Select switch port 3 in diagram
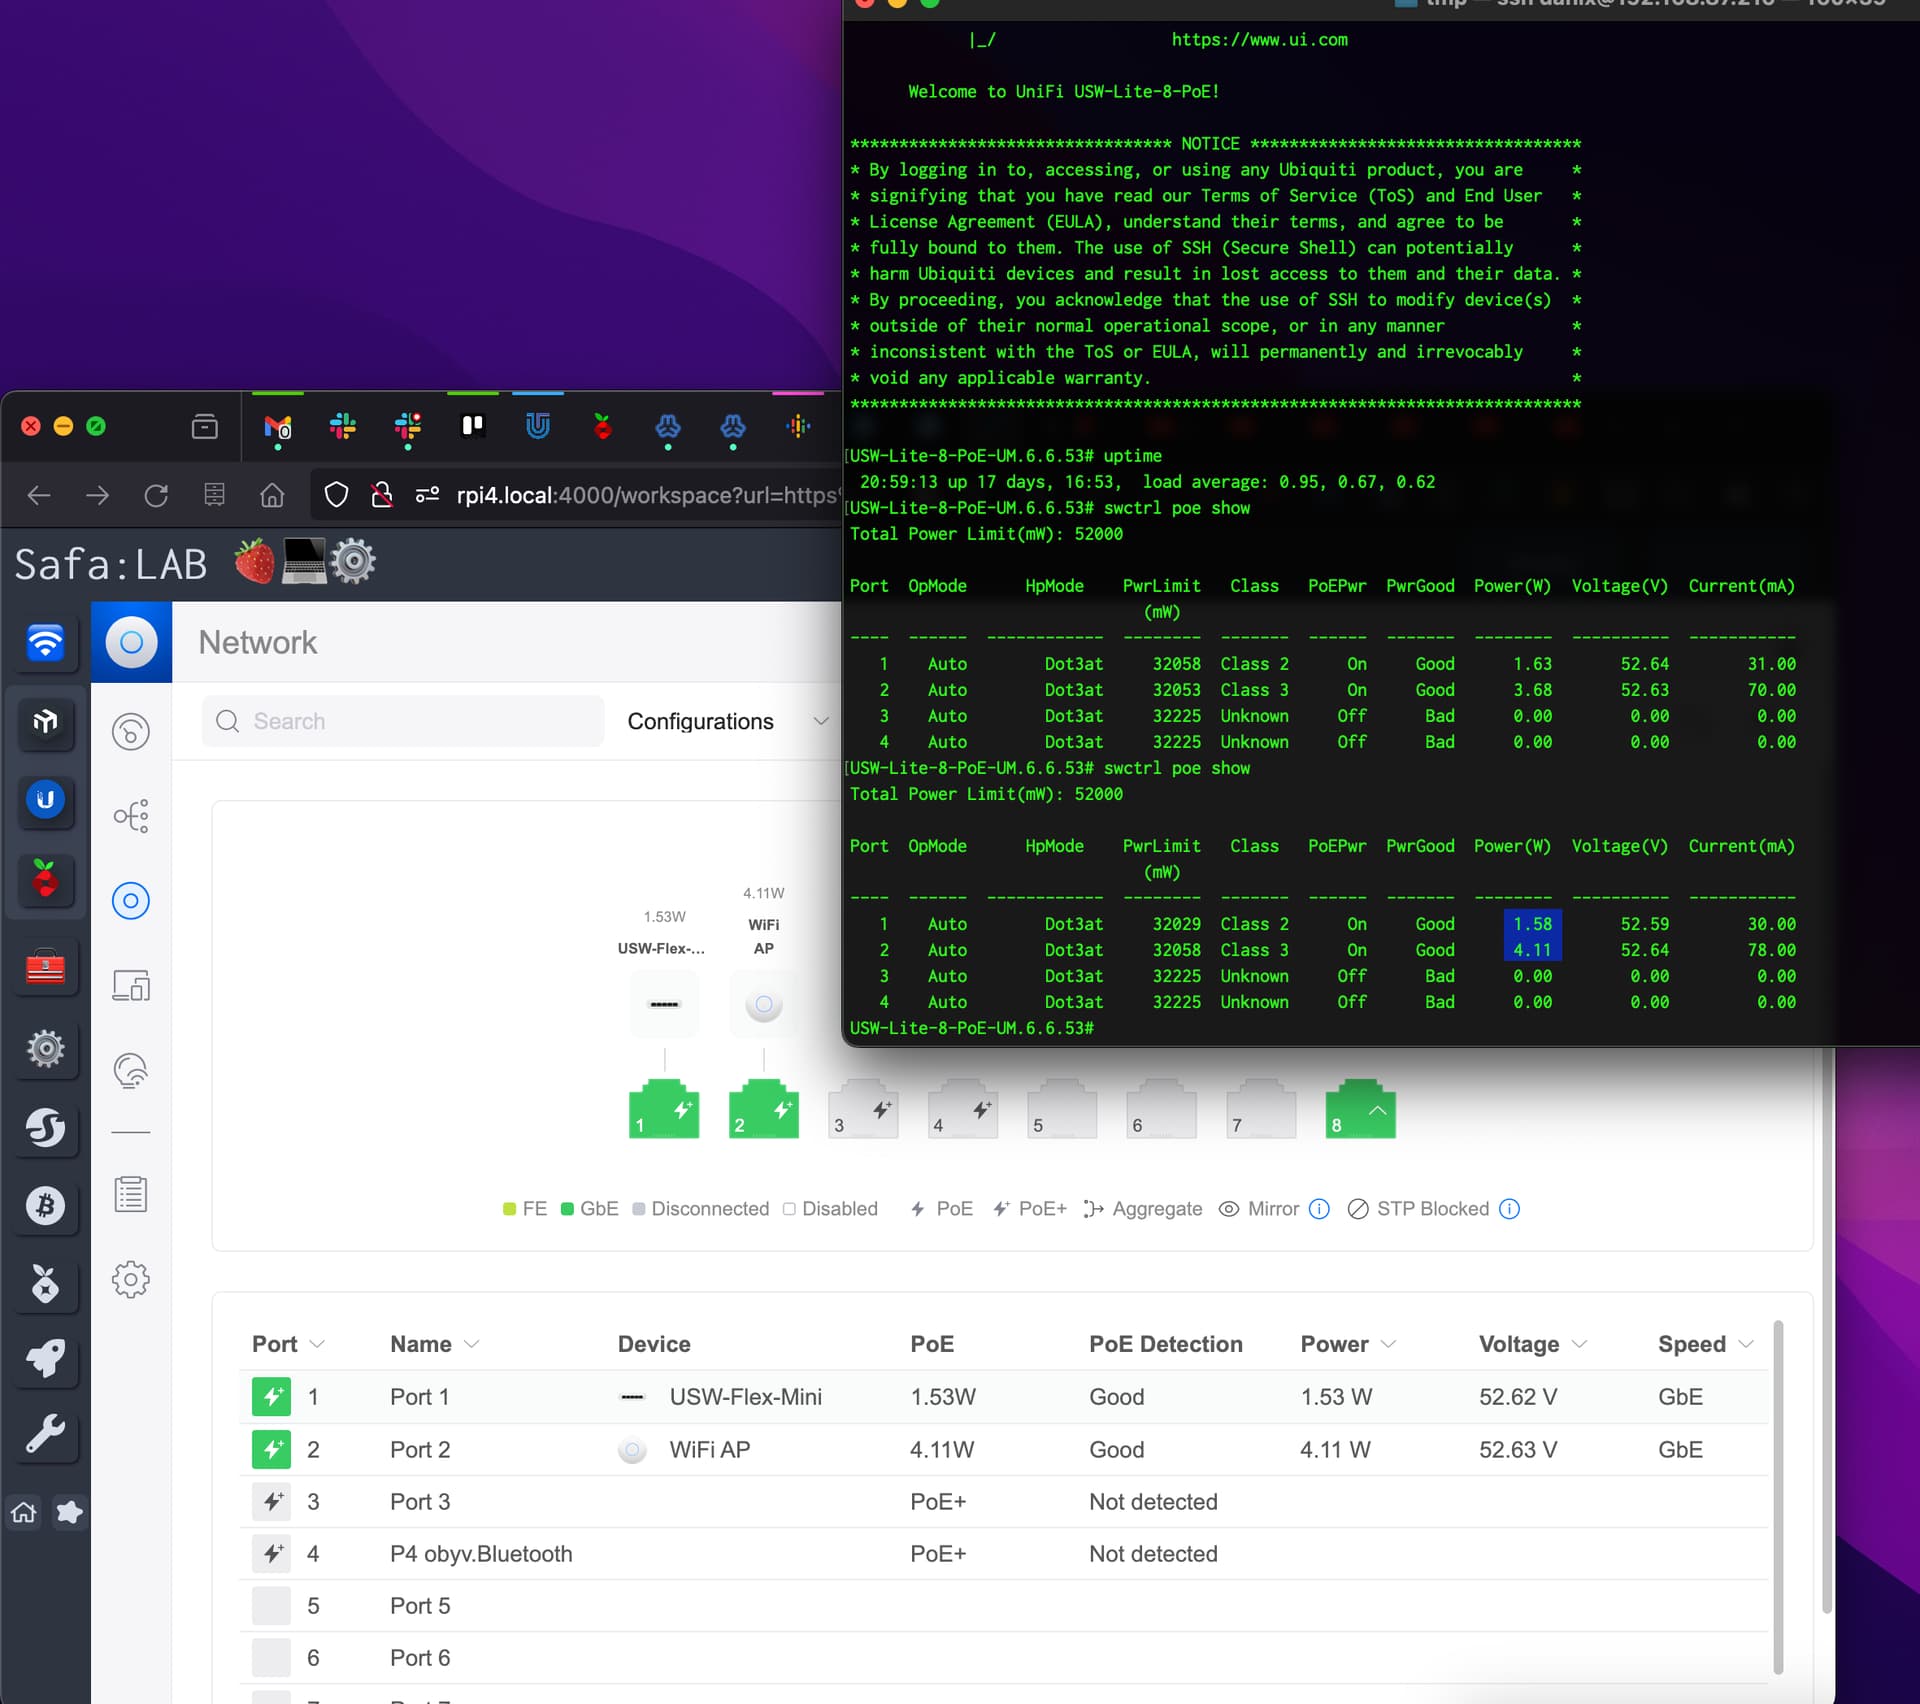The width and height of the screenshot is (1920, 1704). tap(862, 1110)
